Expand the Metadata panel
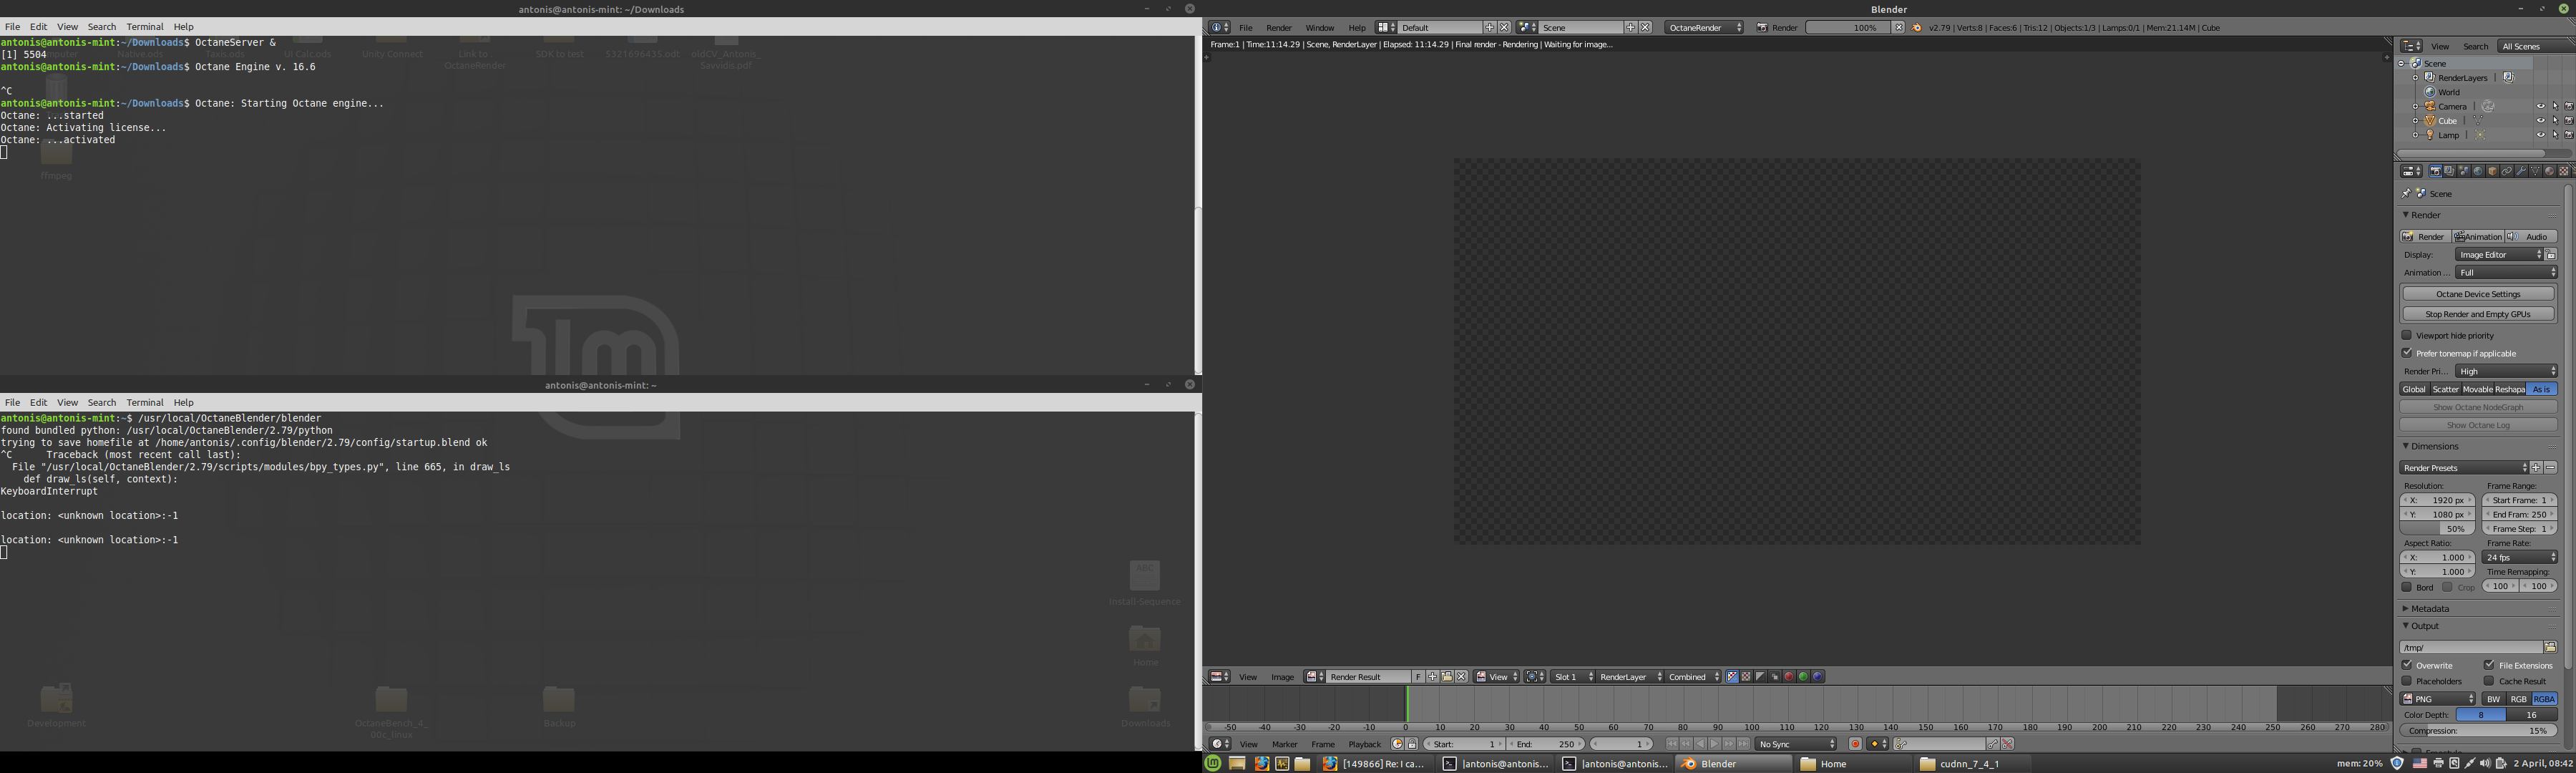Viewport: 2576px width, 773px height. pyautogui.click(x=2429, y=609)
